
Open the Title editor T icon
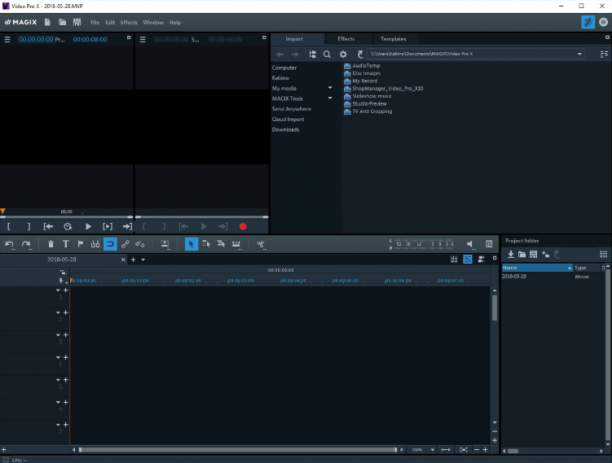point(66,244)
